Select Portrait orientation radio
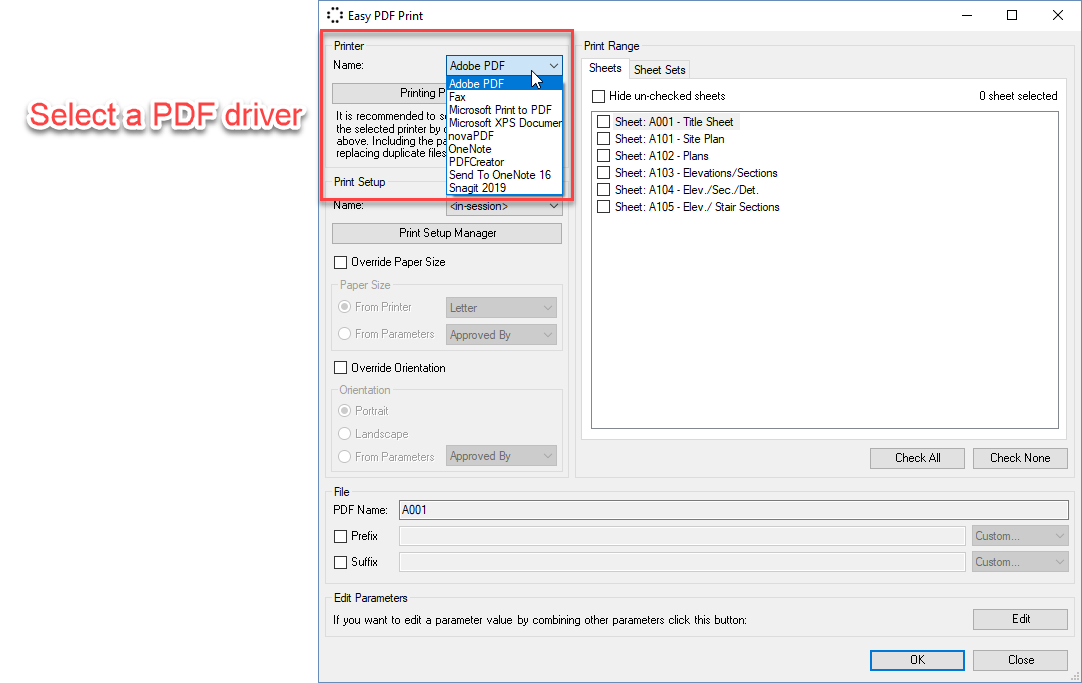This screenshot has height=683, width=1082. click(x=344, y=410)
